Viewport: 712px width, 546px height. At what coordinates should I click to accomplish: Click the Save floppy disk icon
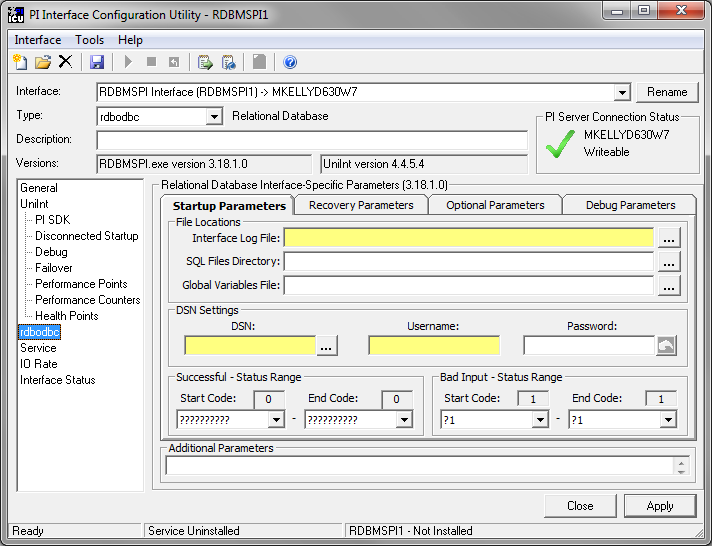97,62
